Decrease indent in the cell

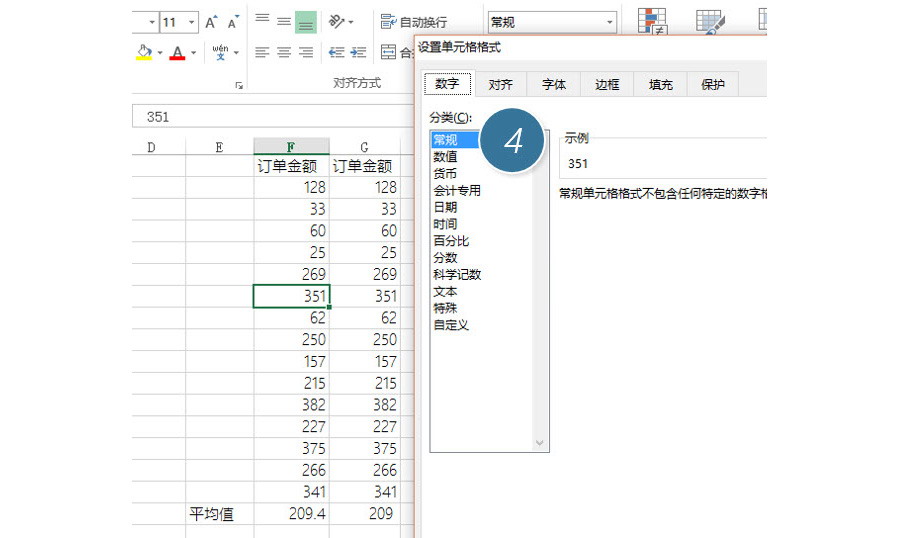[x=336, y=53]
